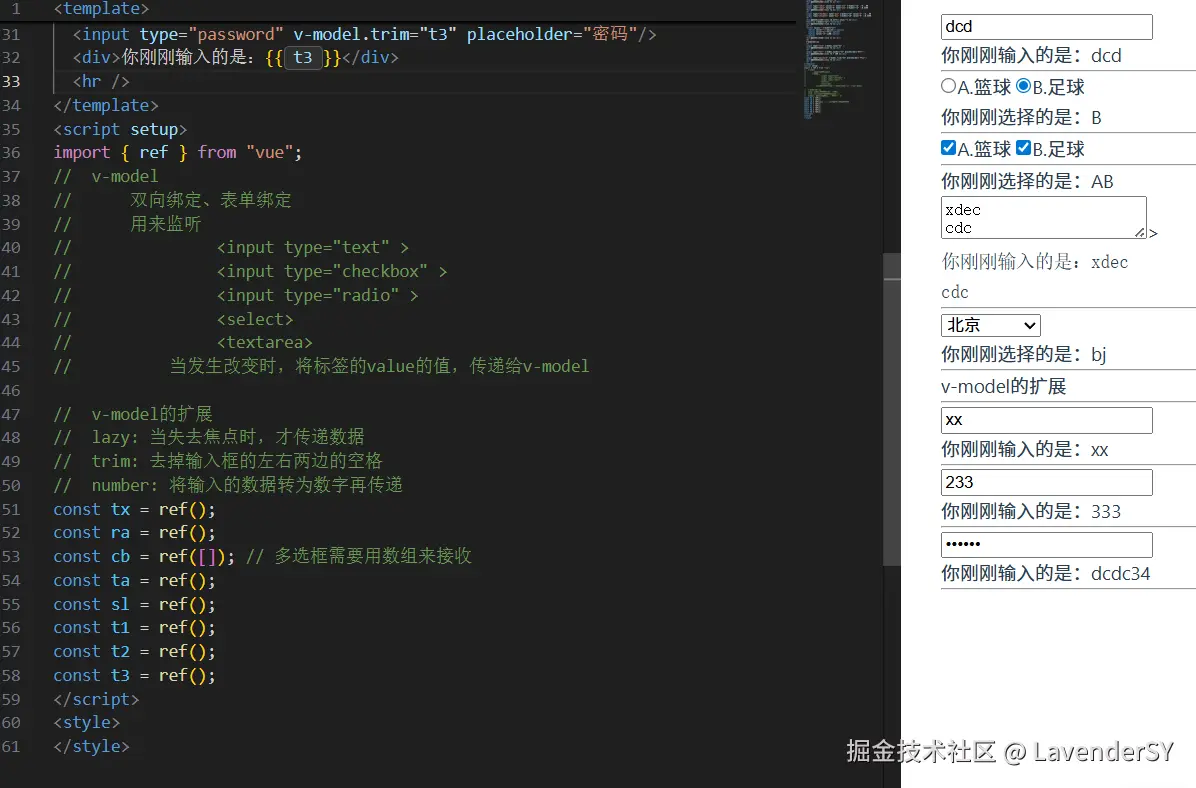Focus the textarea containing xdec cdc
The width and height of the screenshot is (1196, 788).
point(1040,217)
